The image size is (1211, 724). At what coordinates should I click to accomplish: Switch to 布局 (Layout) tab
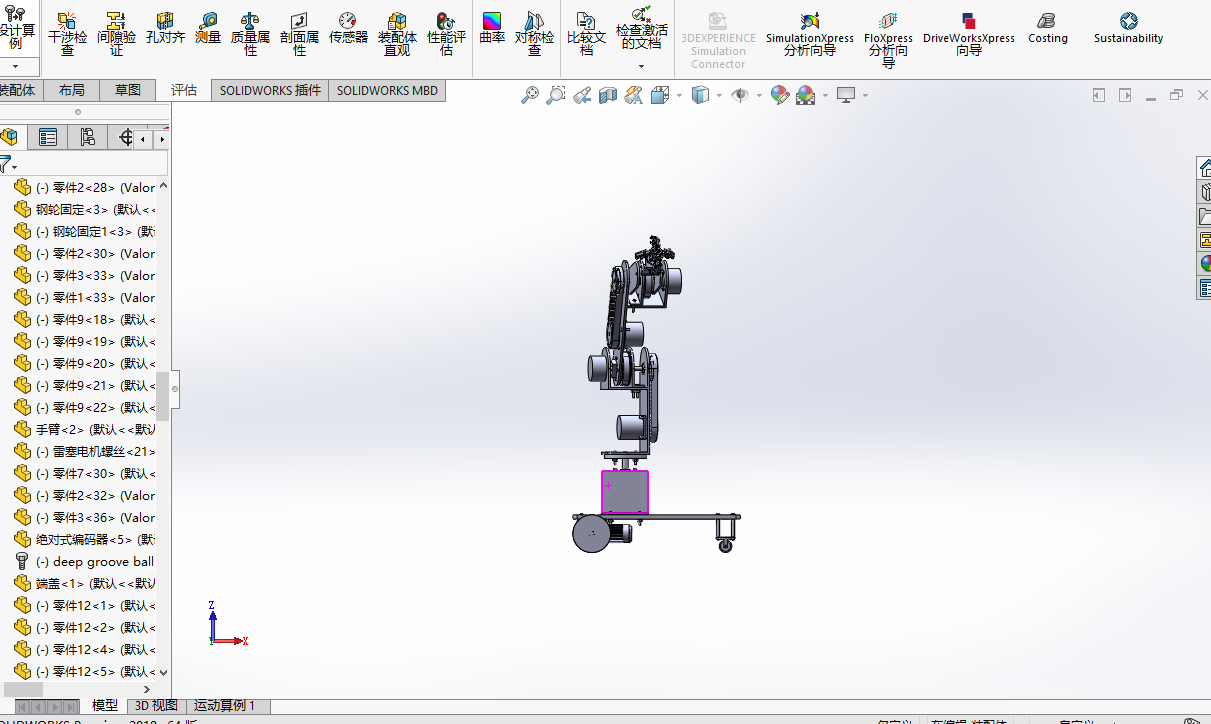(x=72, y=90)
